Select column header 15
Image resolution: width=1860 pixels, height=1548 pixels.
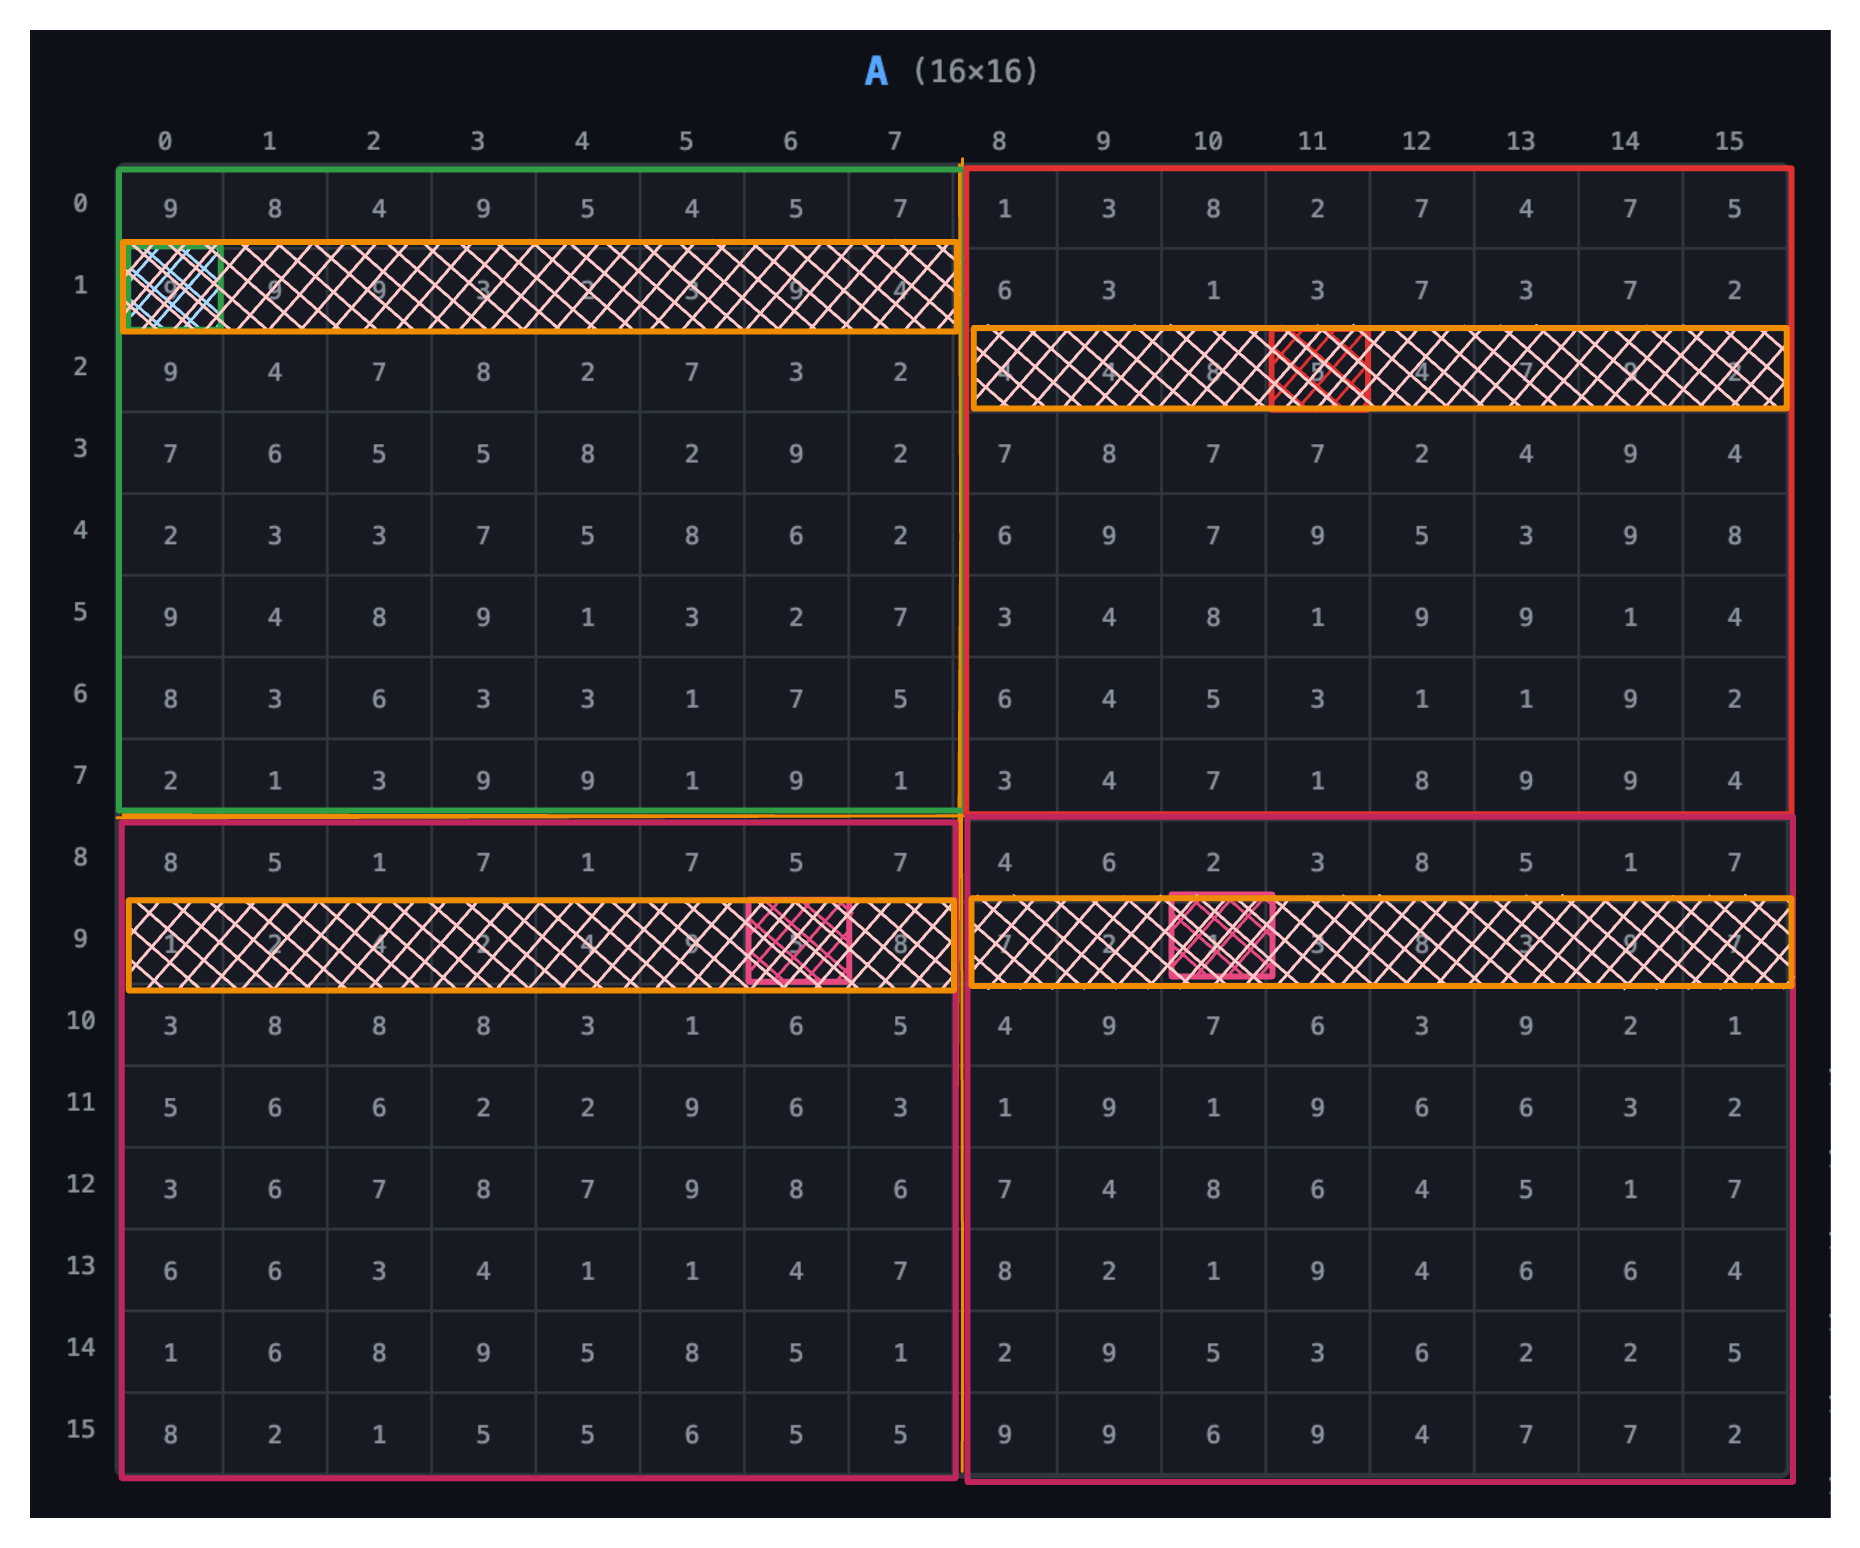coord(1728,141)
